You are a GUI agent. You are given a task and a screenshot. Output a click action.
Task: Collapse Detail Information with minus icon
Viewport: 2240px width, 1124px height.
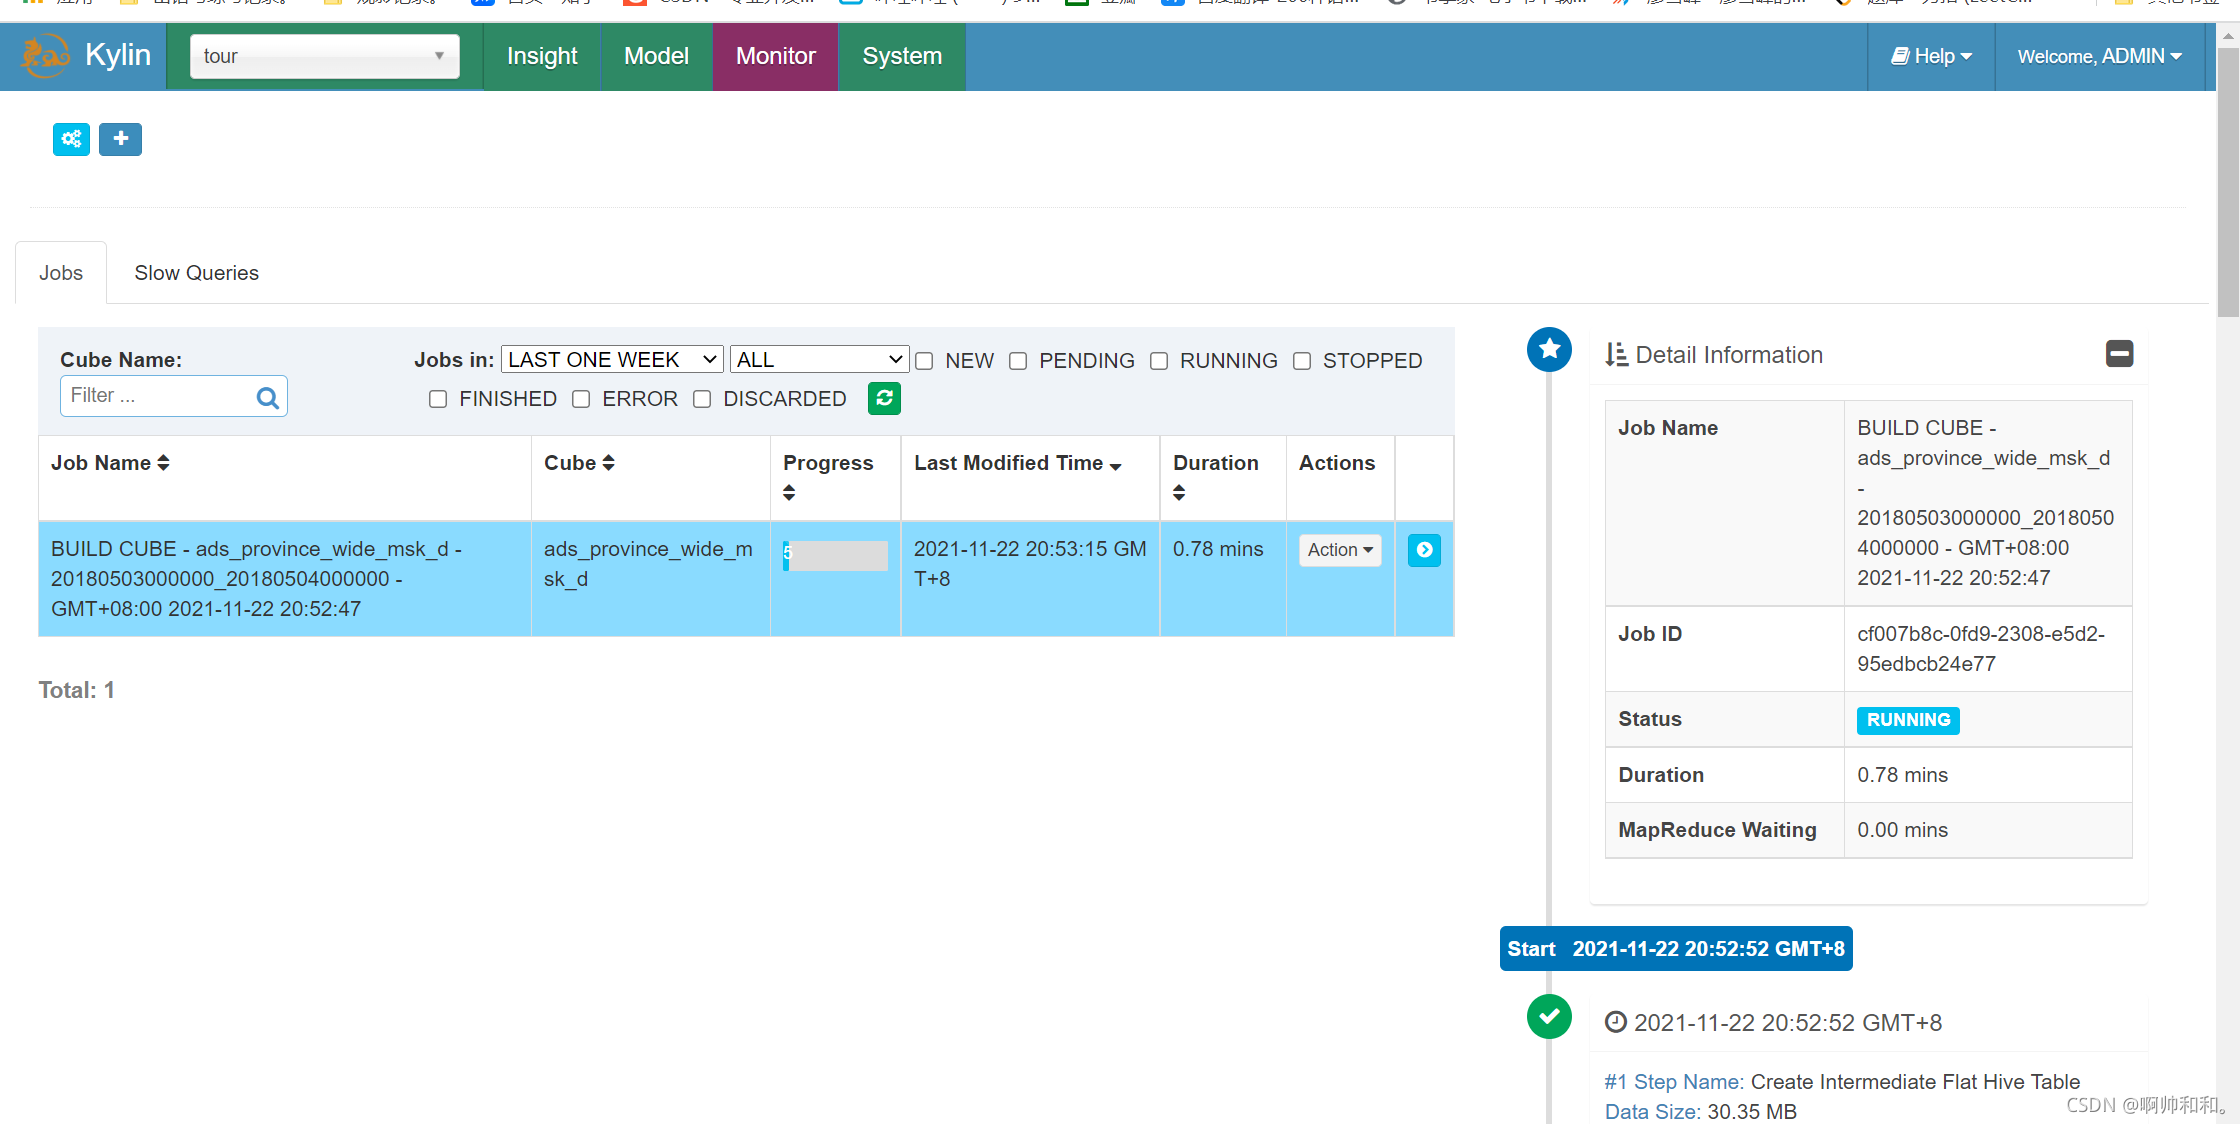[2119, 354]
